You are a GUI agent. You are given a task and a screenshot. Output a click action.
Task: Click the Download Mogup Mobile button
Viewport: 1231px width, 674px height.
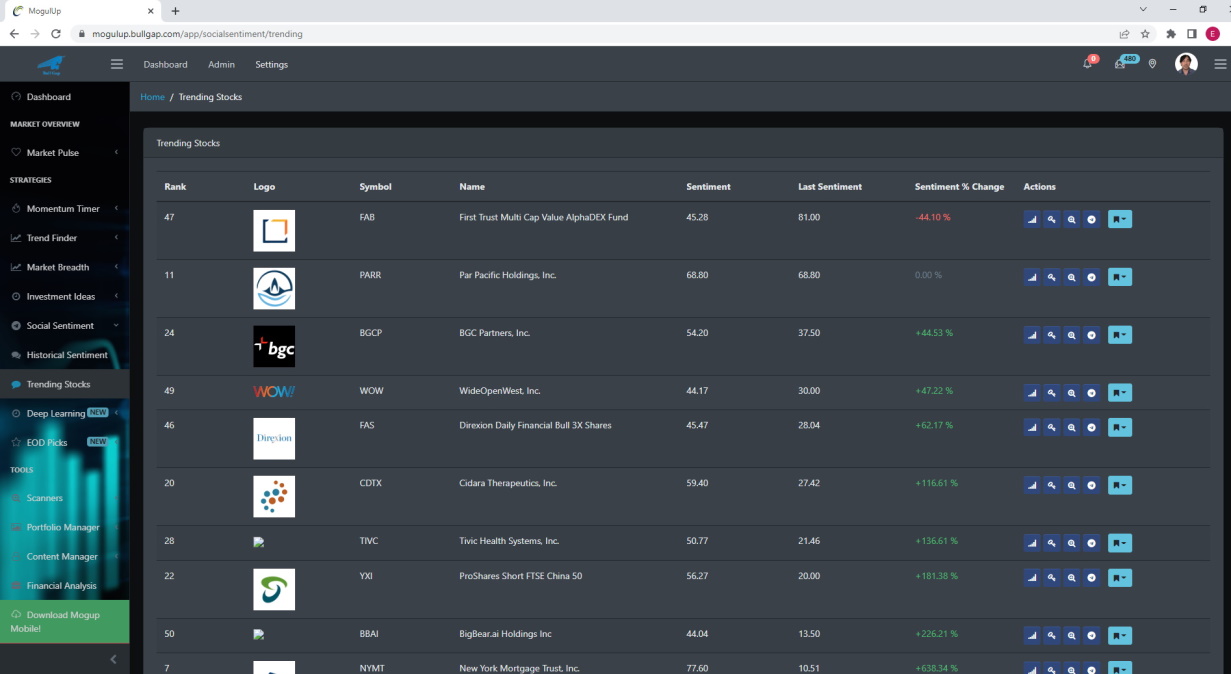tap(64, 621)
